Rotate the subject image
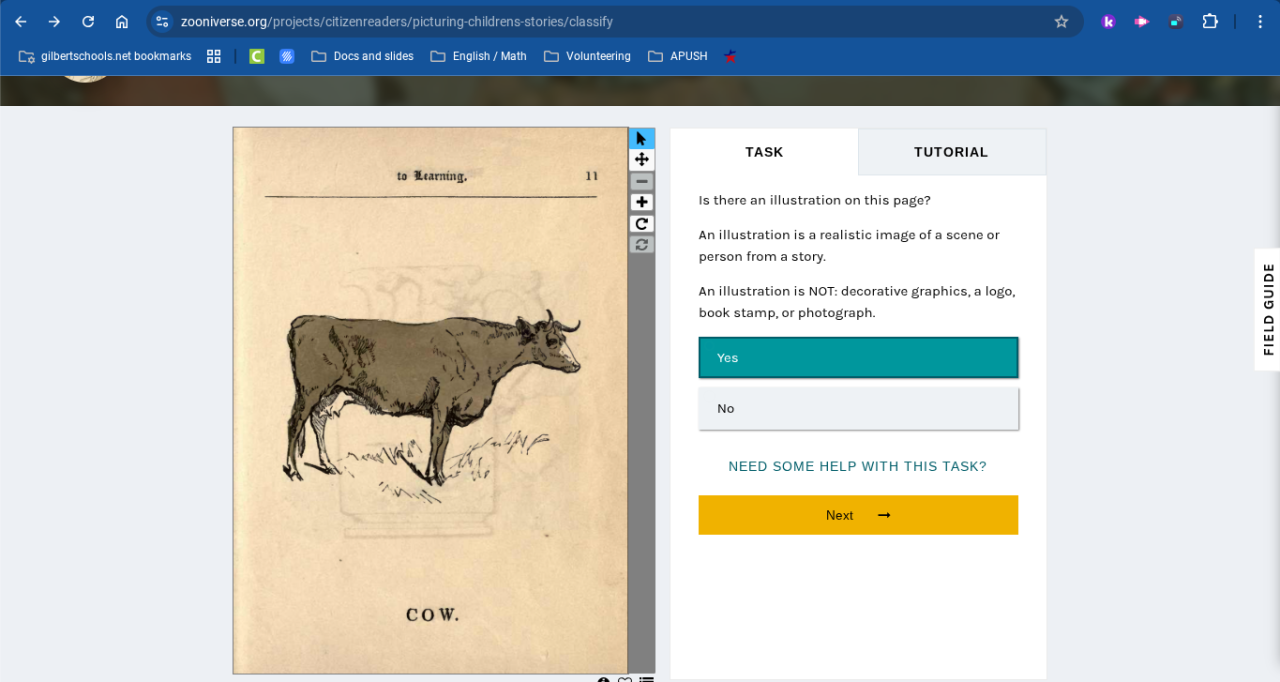Image resolution: width=1280 pixels, height=682 pixels. (641, 223)
